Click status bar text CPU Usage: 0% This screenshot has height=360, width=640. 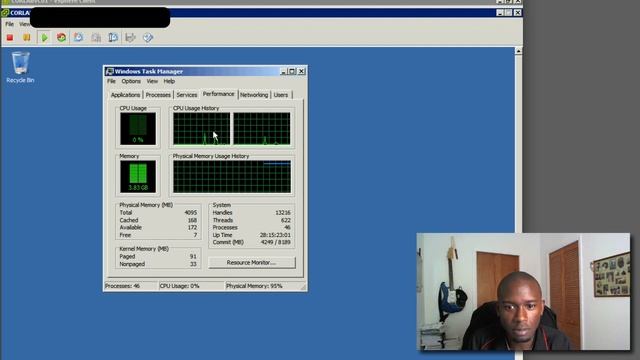(x=179, y=286)
